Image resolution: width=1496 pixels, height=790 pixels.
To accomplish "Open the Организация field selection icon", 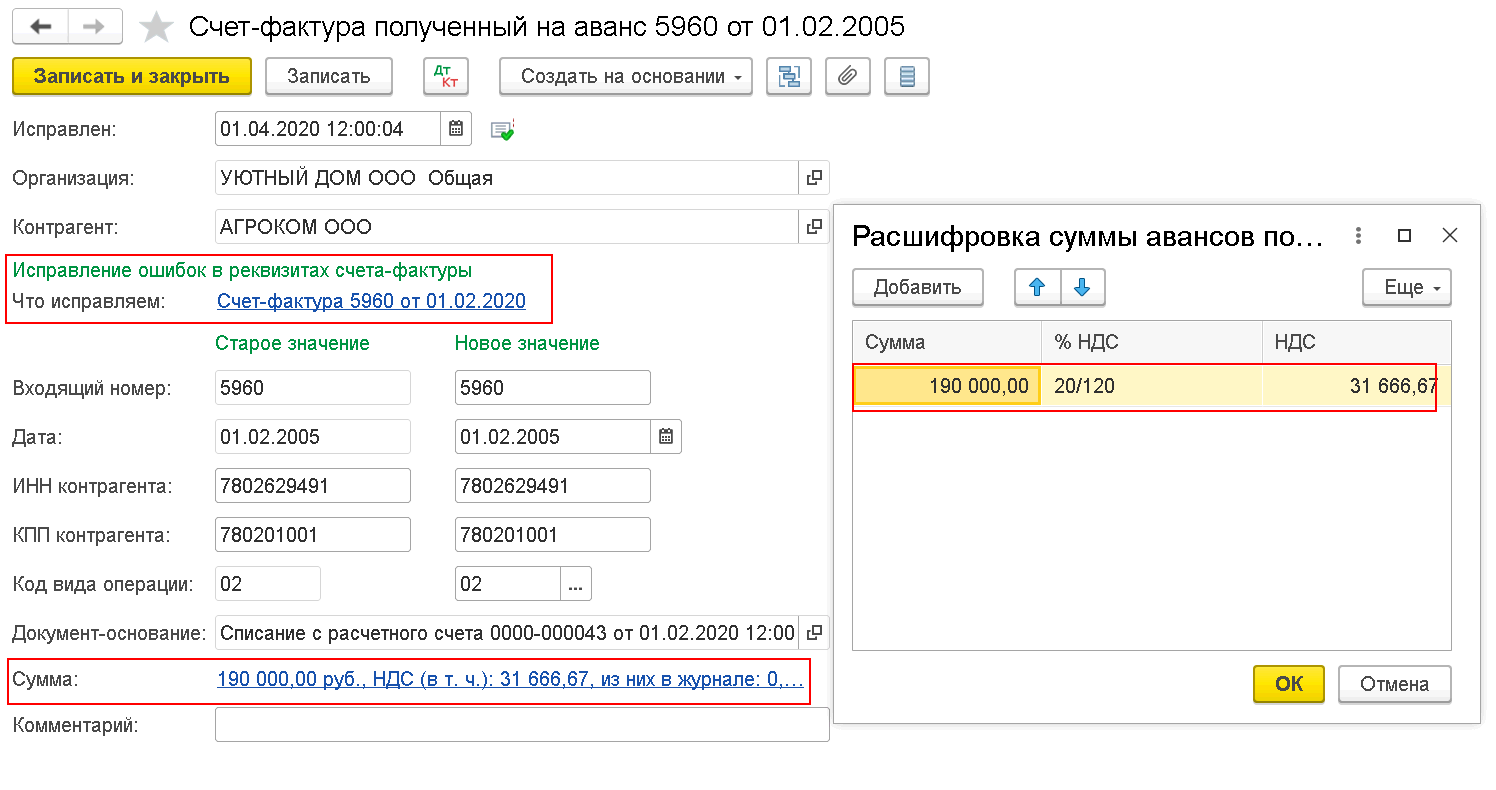I will 814,179.
